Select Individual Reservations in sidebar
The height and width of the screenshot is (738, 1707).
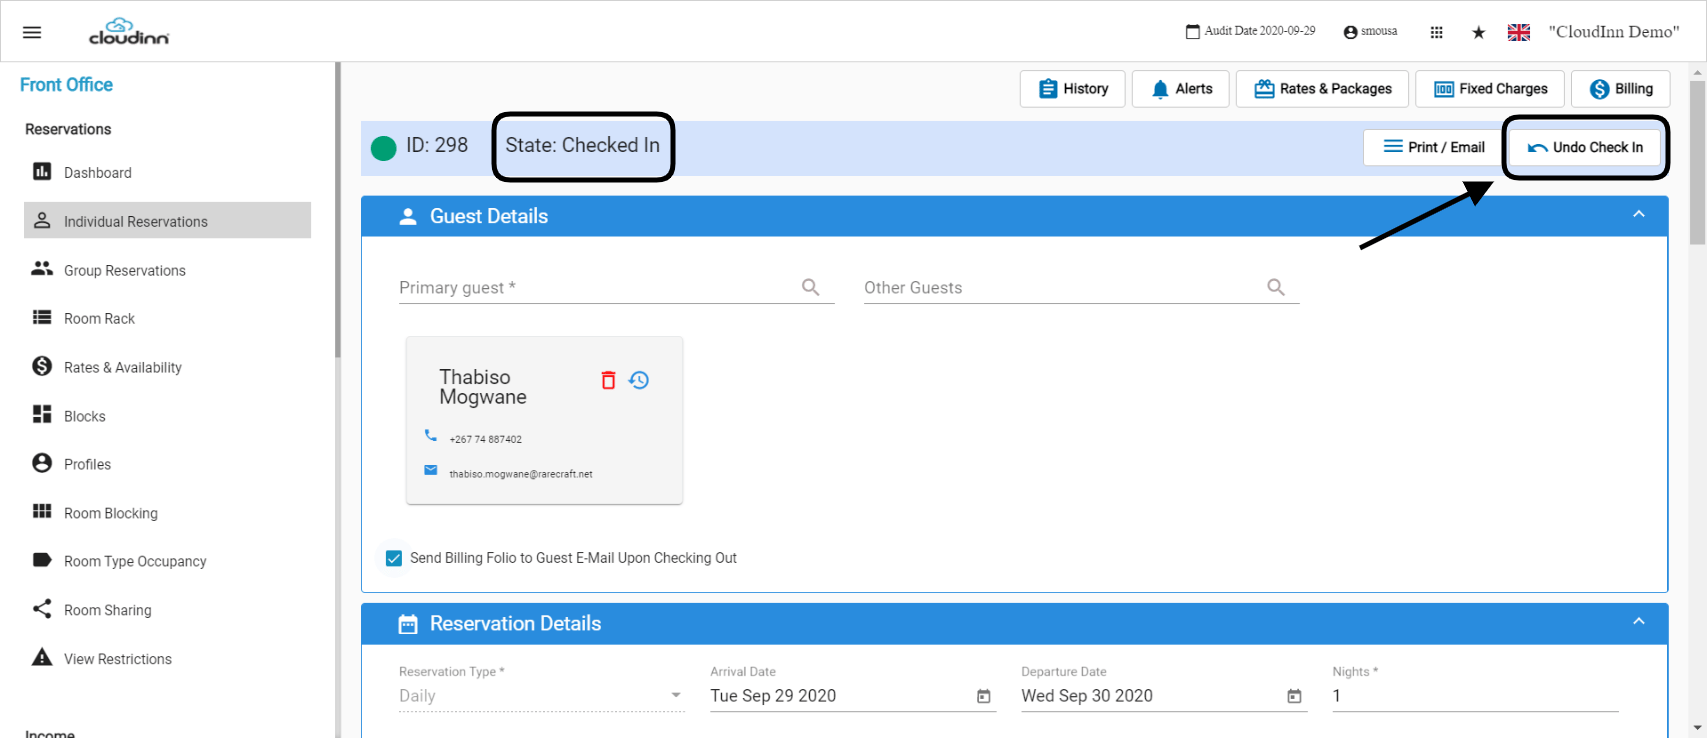167,221
